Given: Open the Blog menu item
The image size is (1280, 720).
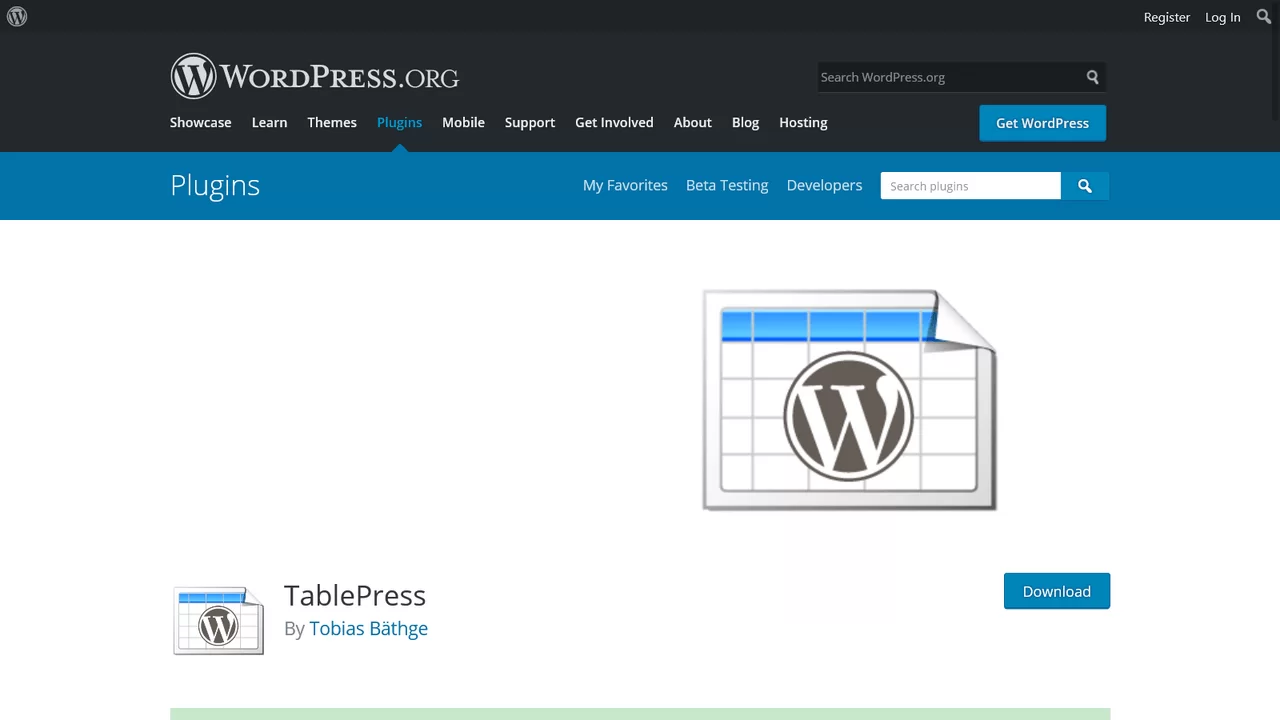Looking at the screenshot, I should [x=745, y=122].
